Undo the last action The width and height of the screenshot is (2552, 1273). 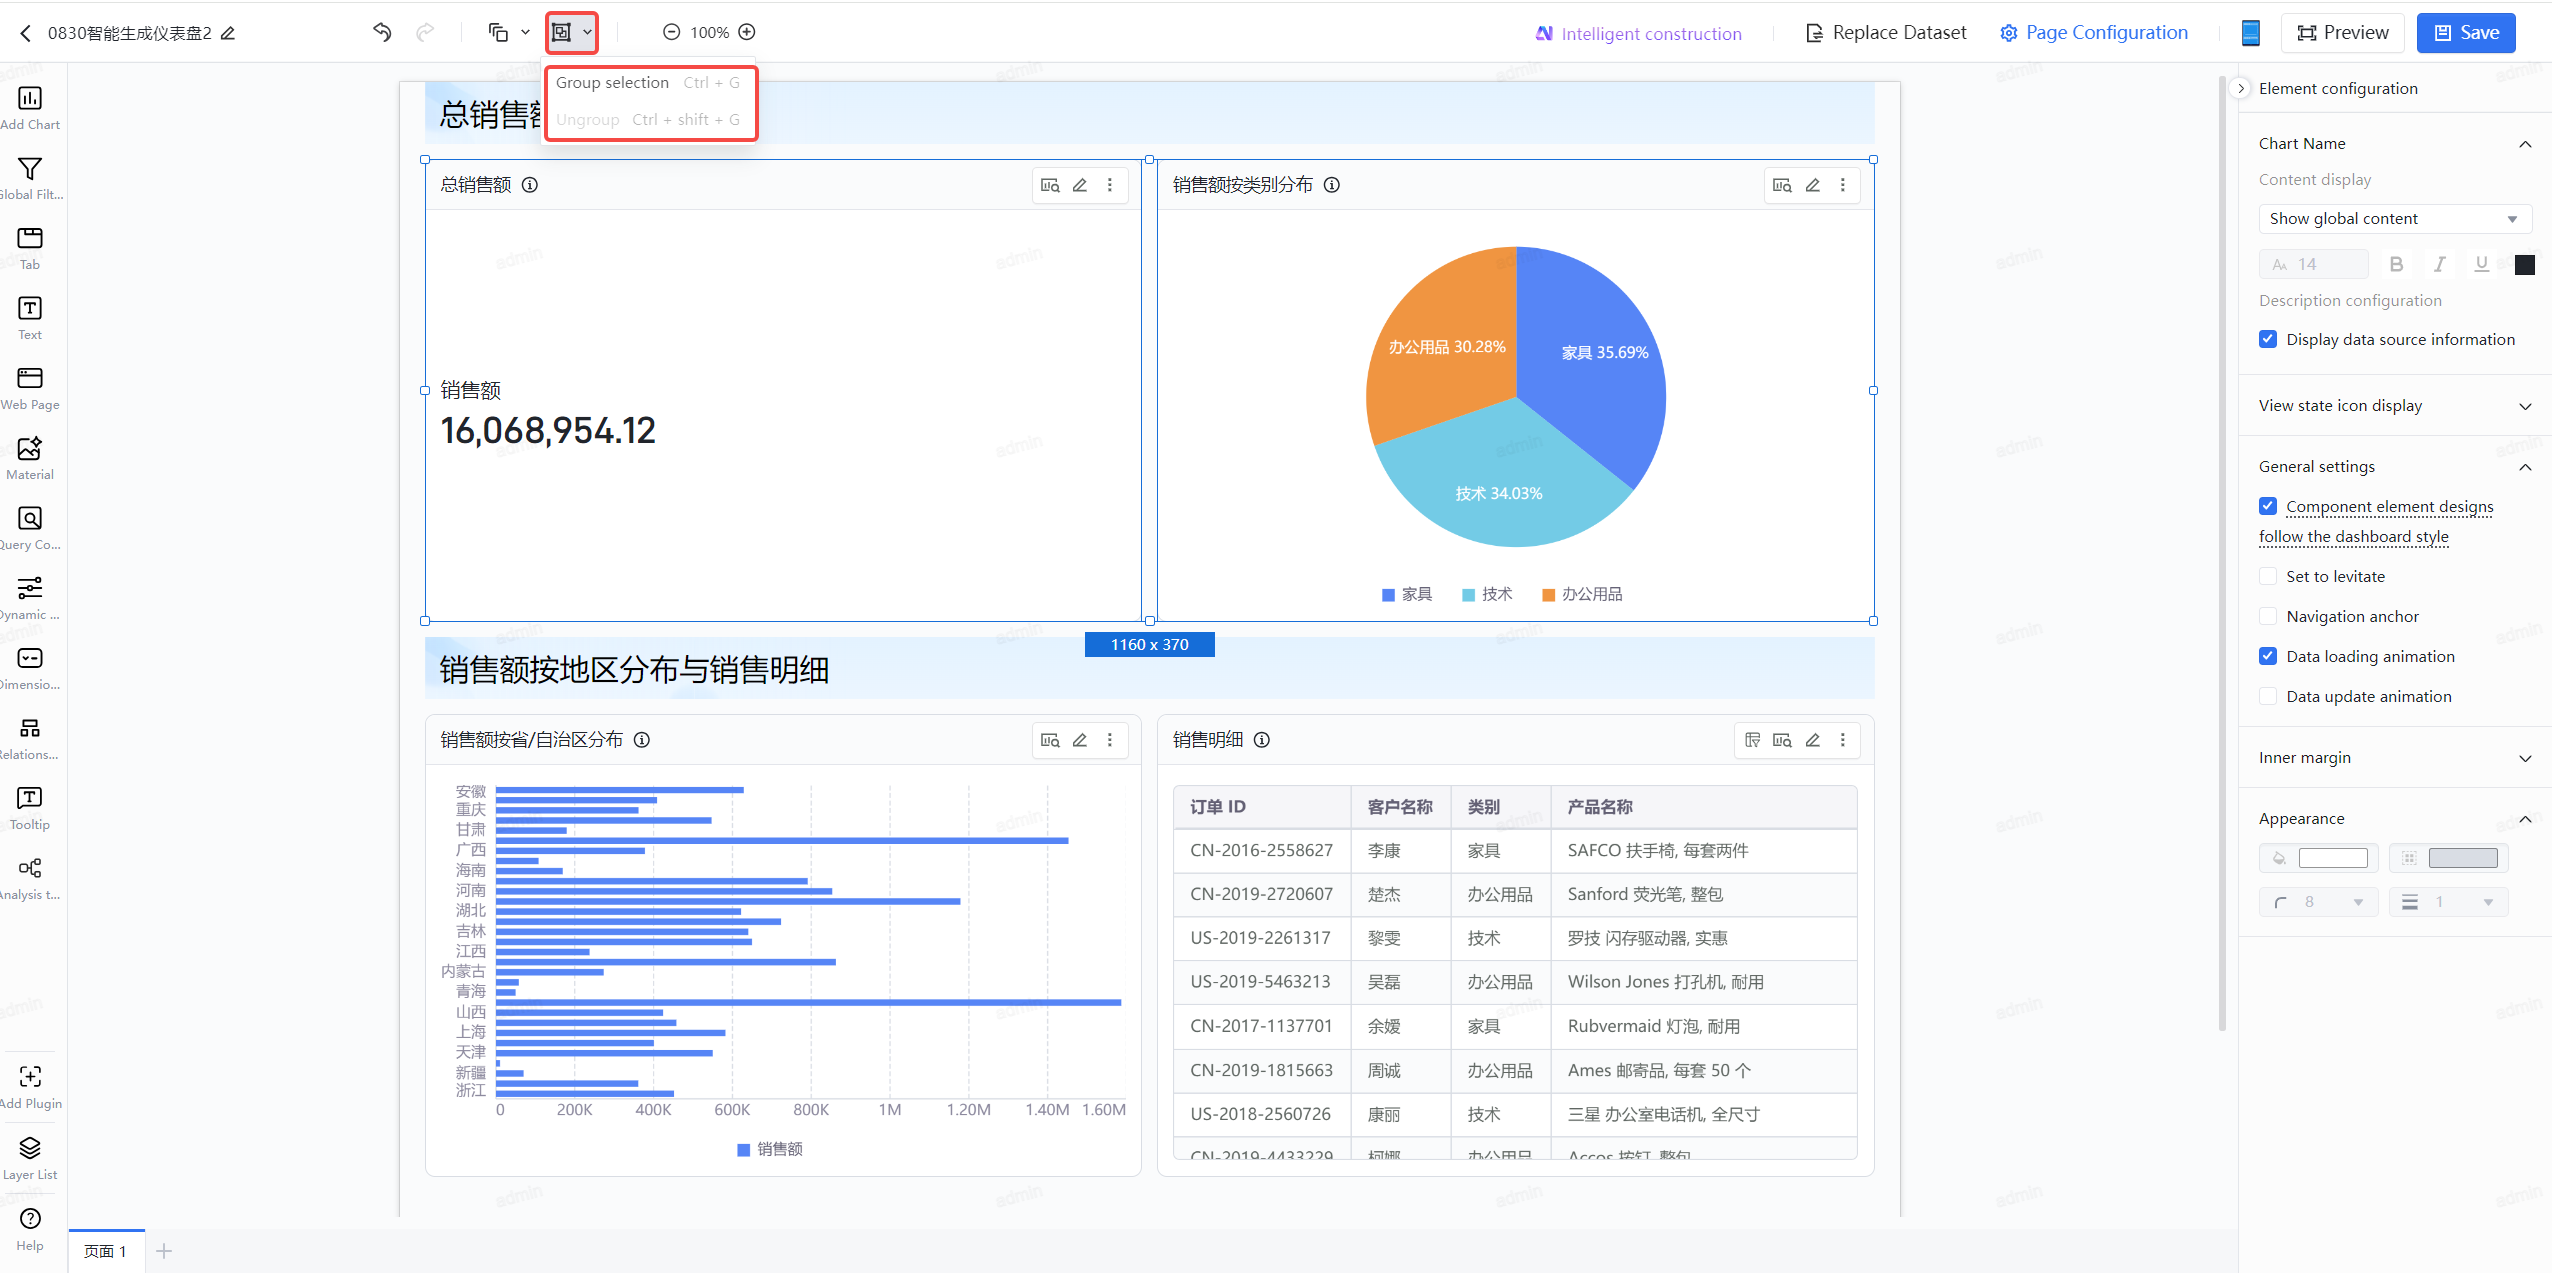[382, 32]
